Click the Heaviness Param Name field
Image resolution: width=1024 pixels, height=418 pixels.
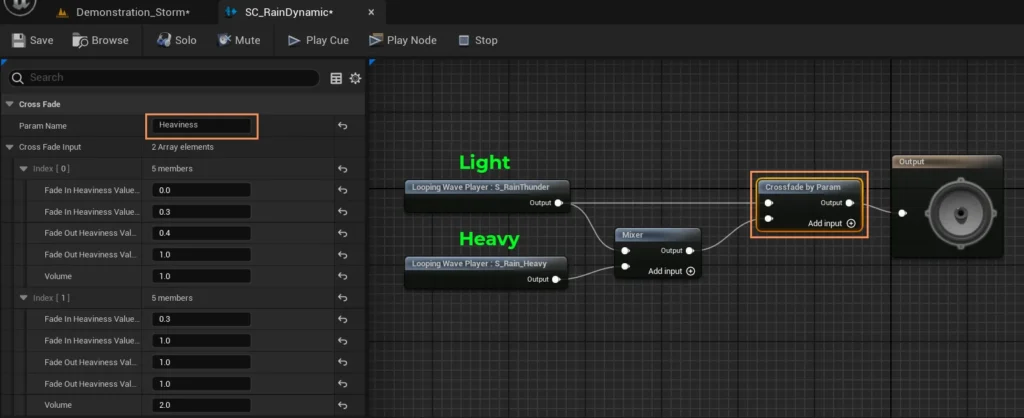coord(202,126)
